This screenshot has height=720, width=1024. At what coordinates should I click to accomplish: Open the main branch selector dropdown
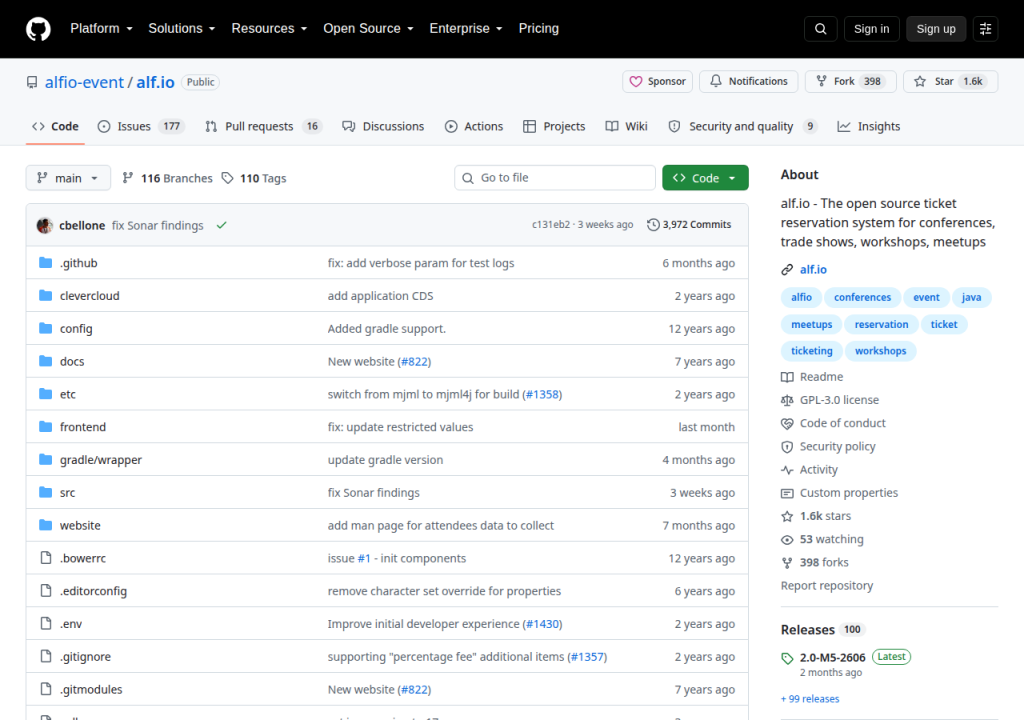tap(68, 178)
